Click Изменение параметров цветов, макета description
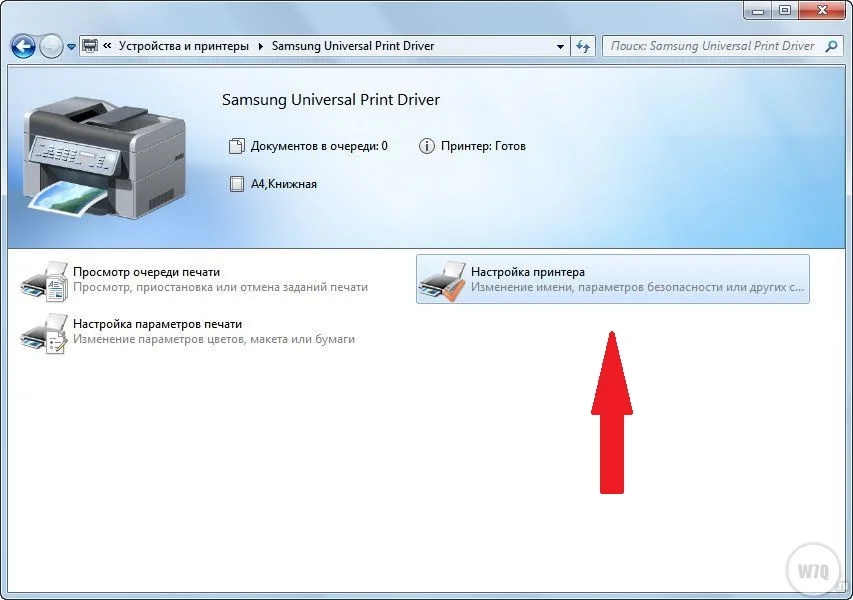 pyautogui.click(x=214, y=339)
